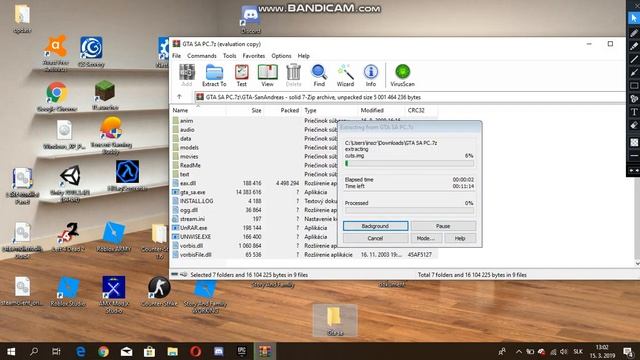Click the archive path address field
Image resolution: width=640 pixels, height=360 pixels.
tap(410, 97)
